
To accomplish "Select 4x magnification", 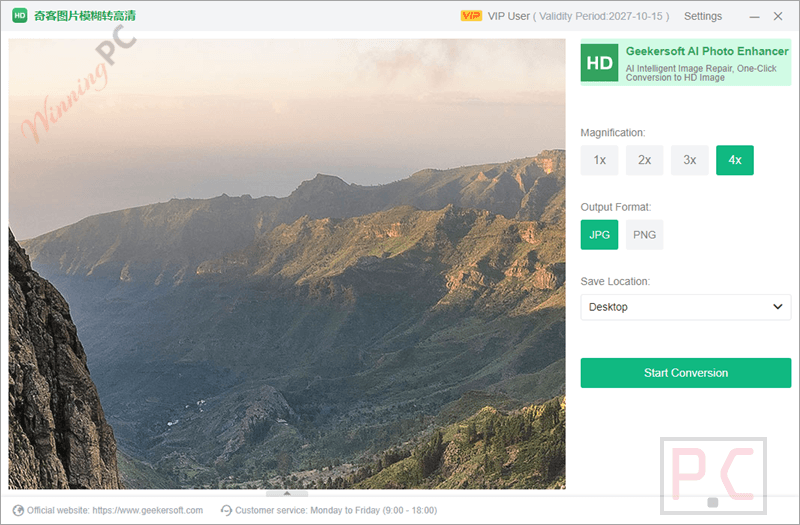I will (x=735, y=160).
